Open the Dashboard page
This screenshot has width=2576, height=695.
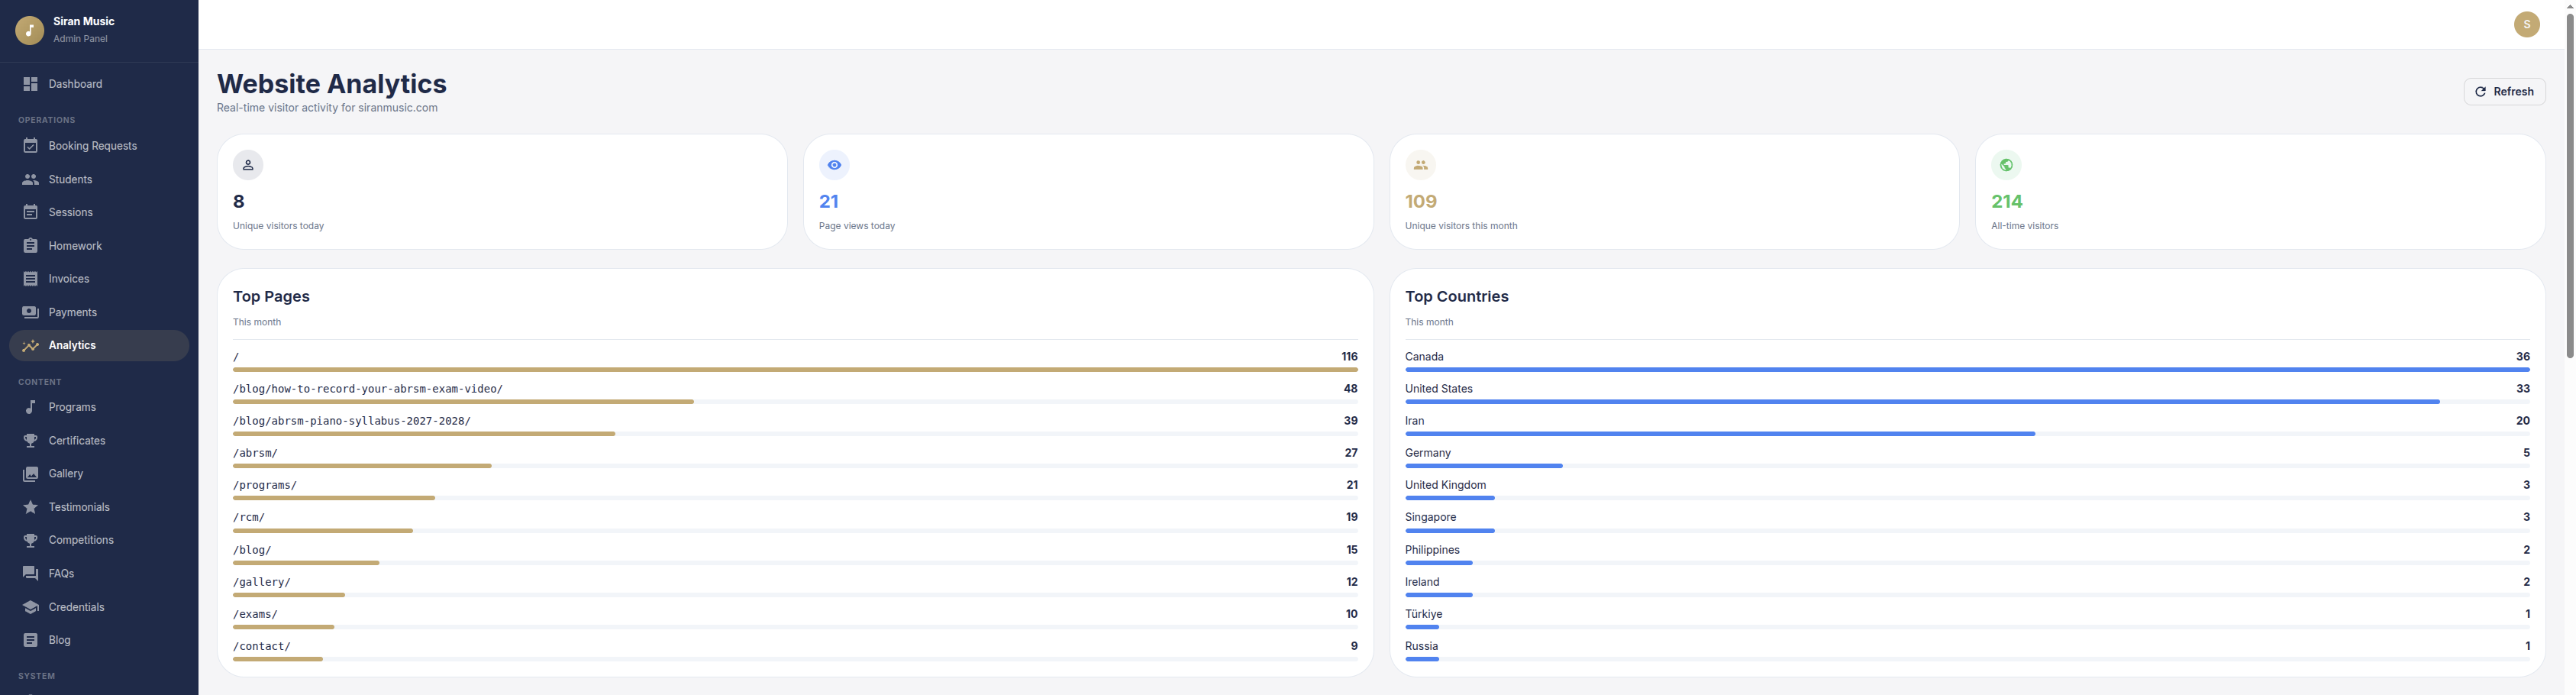point(99,84)
